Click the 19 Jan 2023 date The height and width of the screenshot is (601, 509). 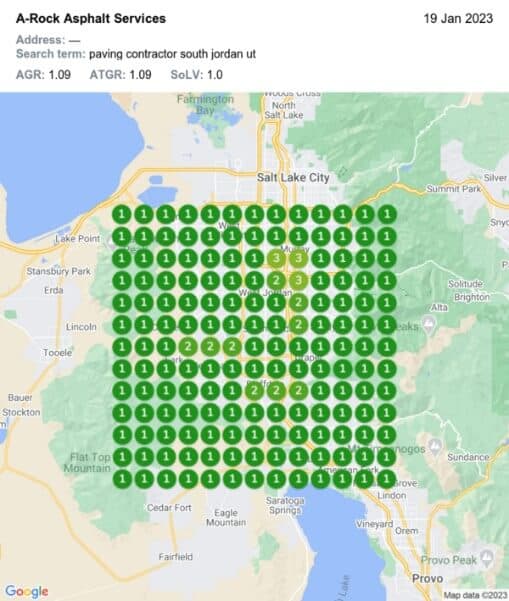click(x=458, y=18)
